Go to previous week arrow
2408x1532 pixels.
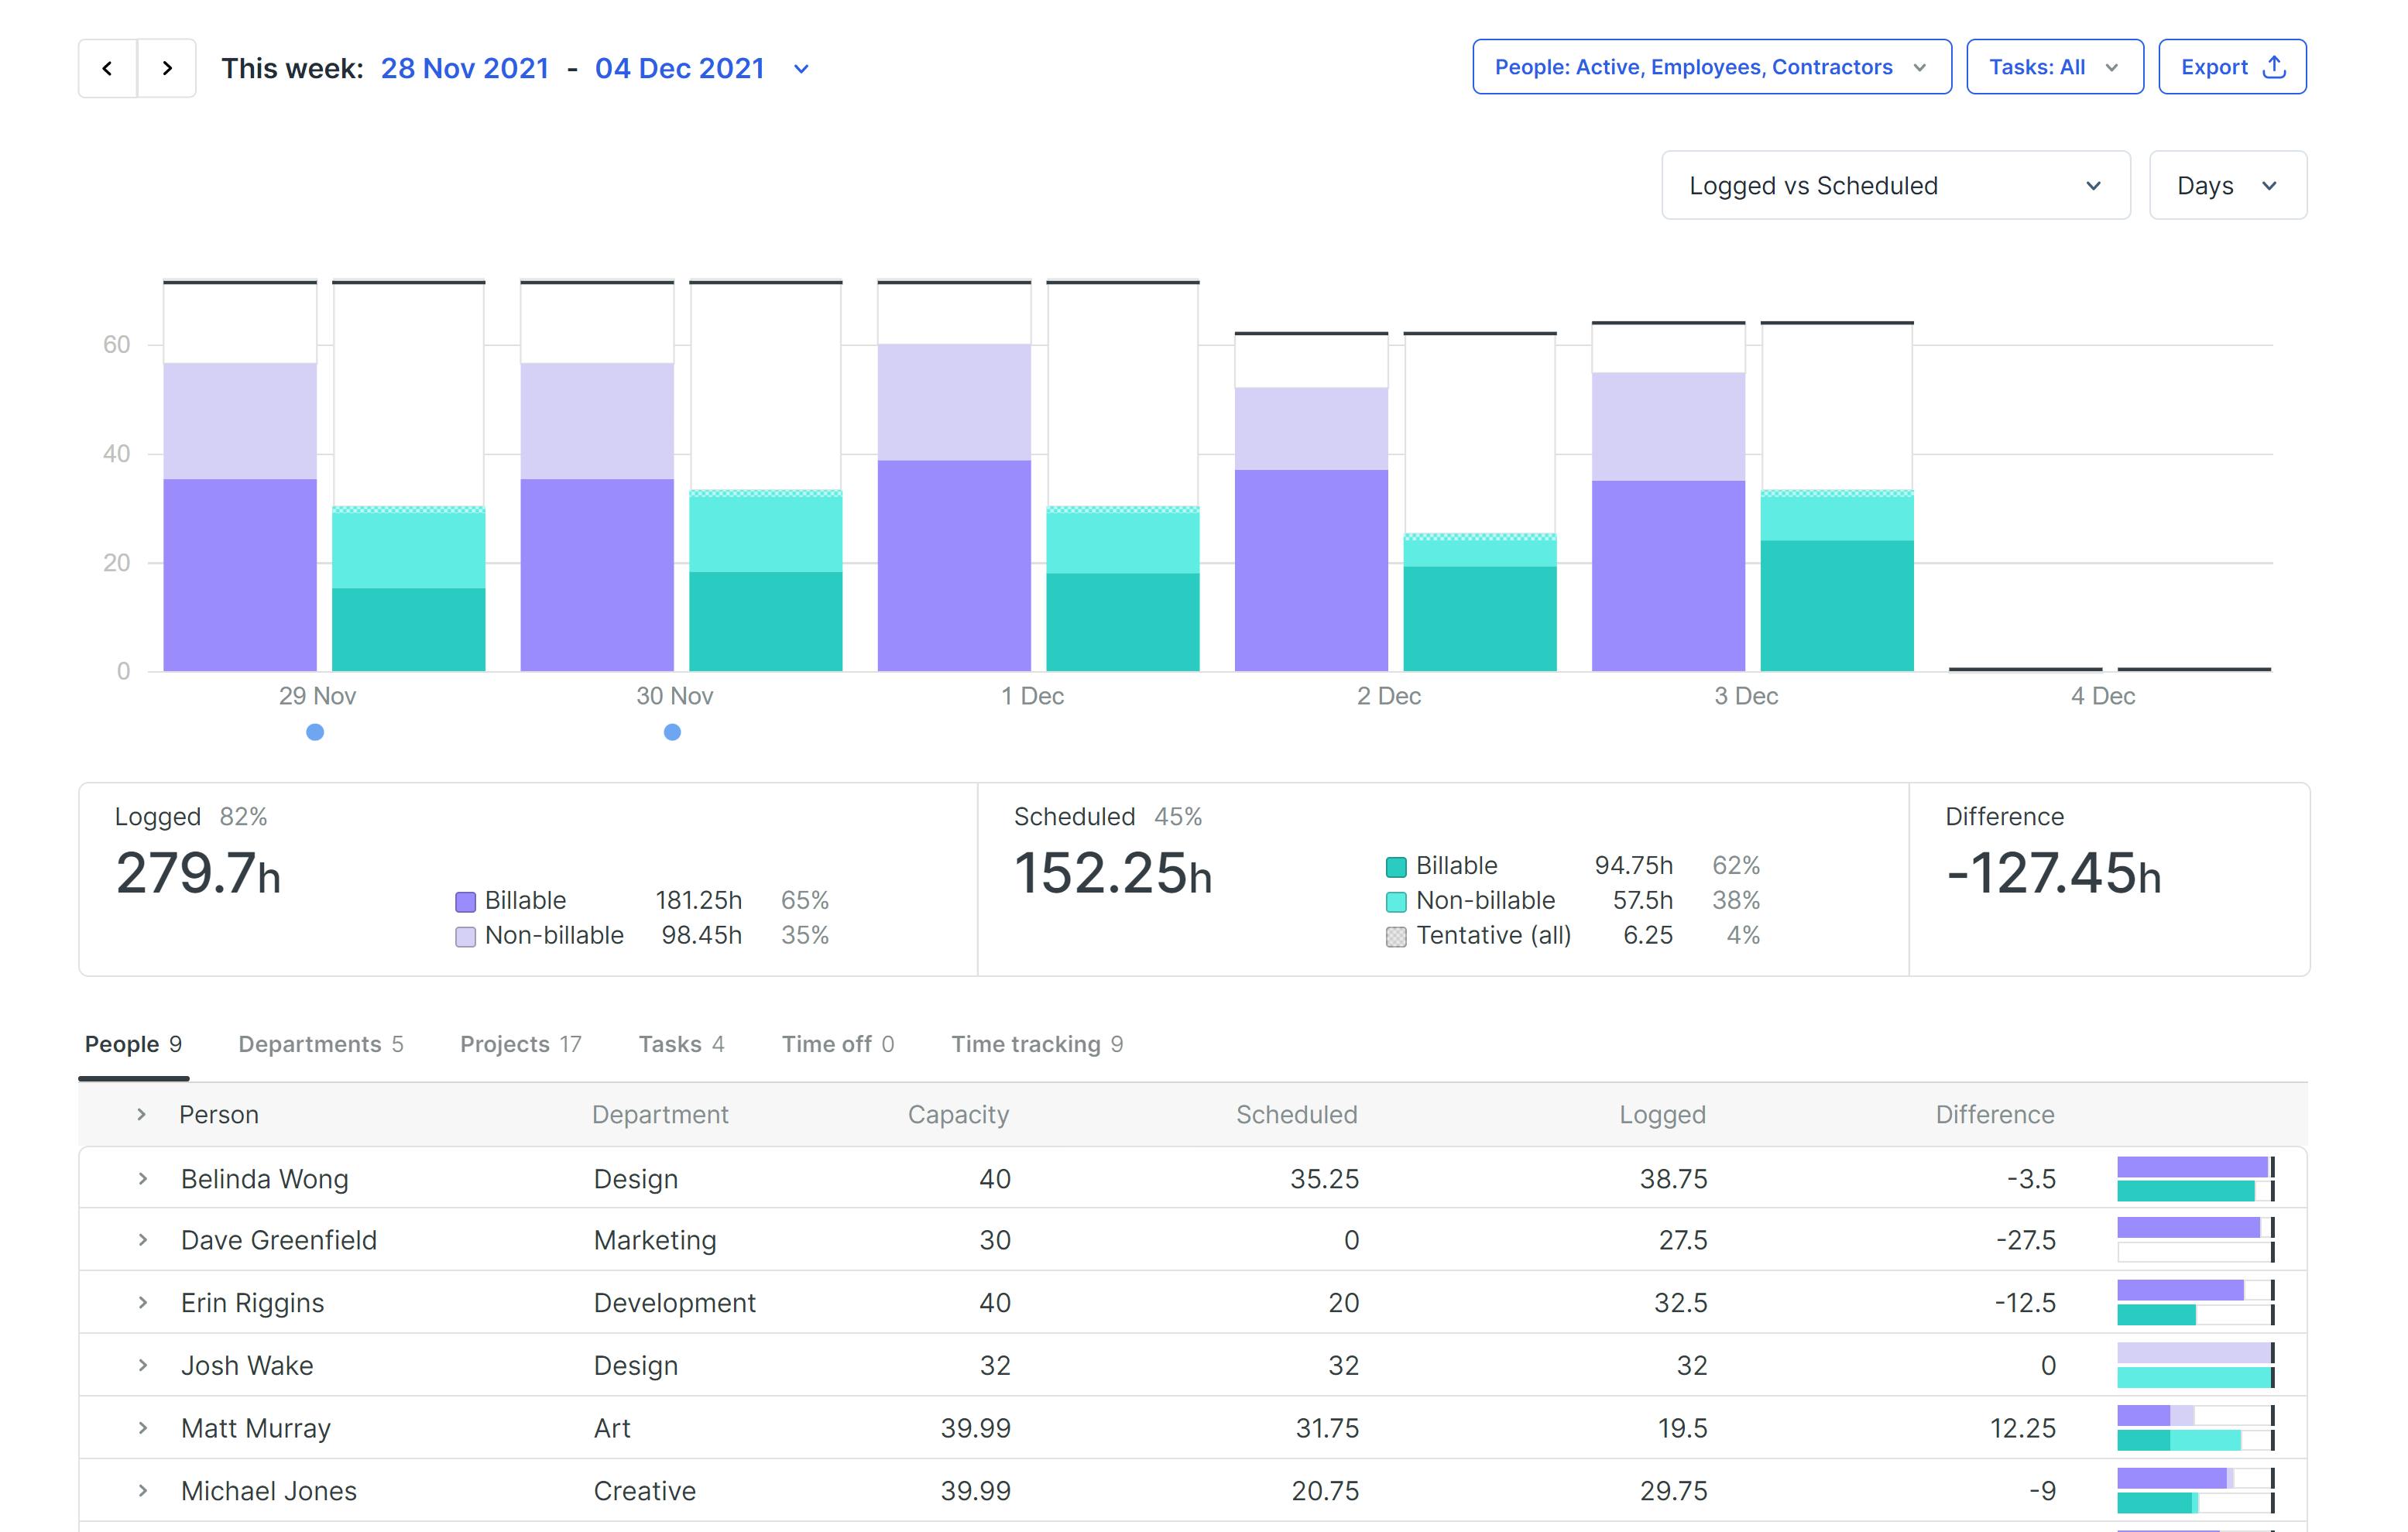coord(107,68)
